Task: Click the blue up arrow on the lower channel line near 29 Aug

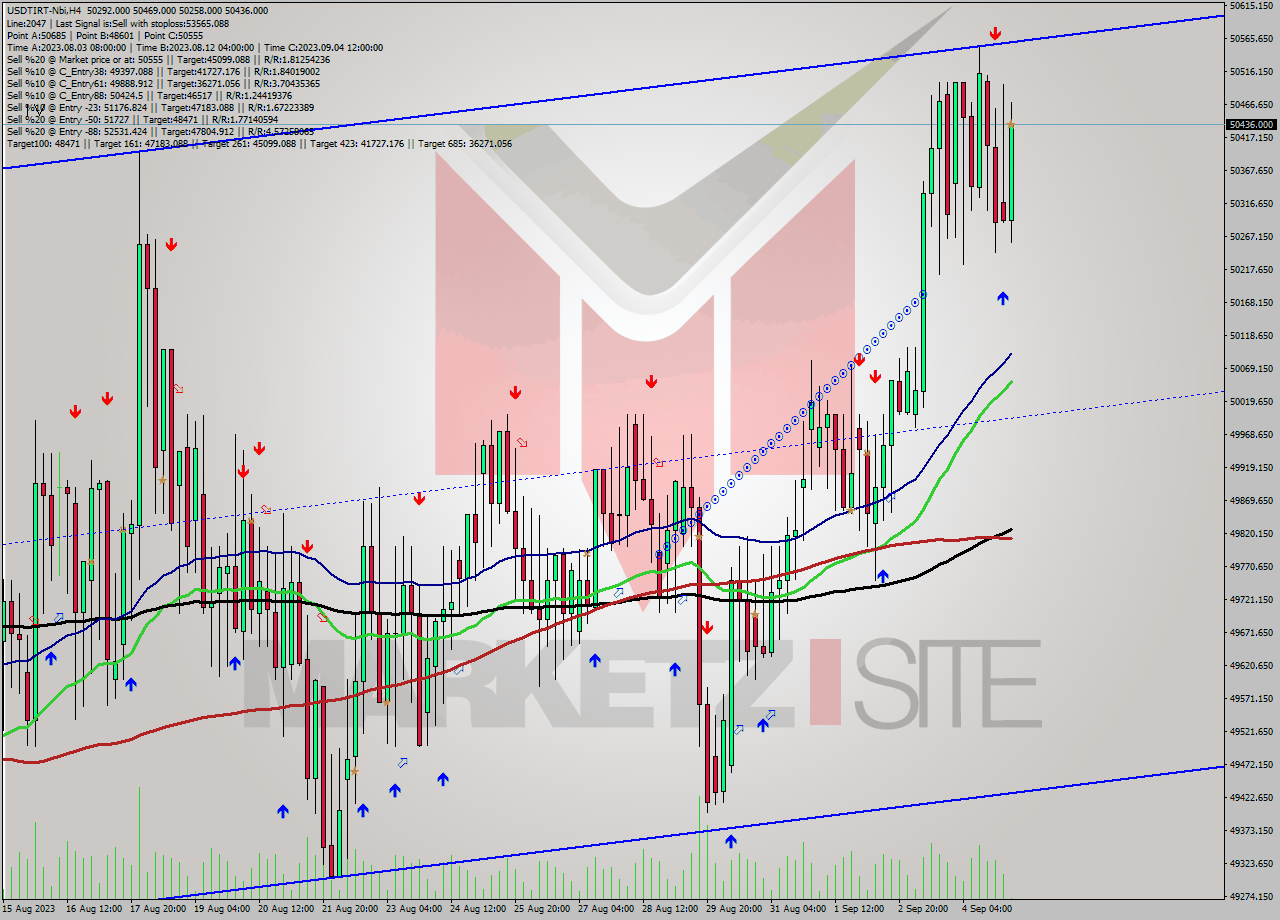Action: [731, 842]
